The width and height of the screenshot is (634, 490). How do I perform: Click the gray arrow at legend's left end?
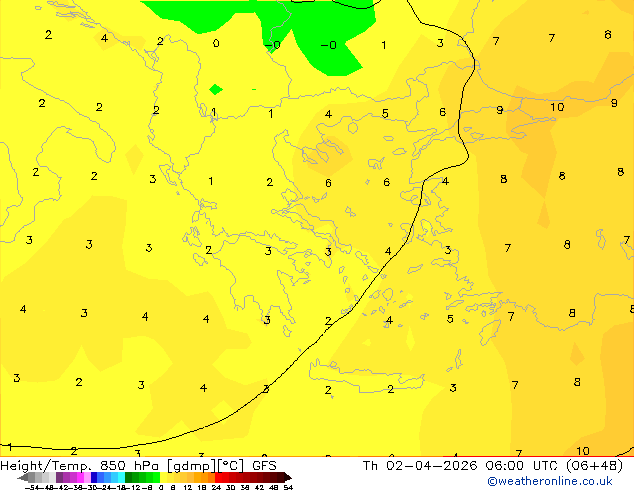pos(23,478)
